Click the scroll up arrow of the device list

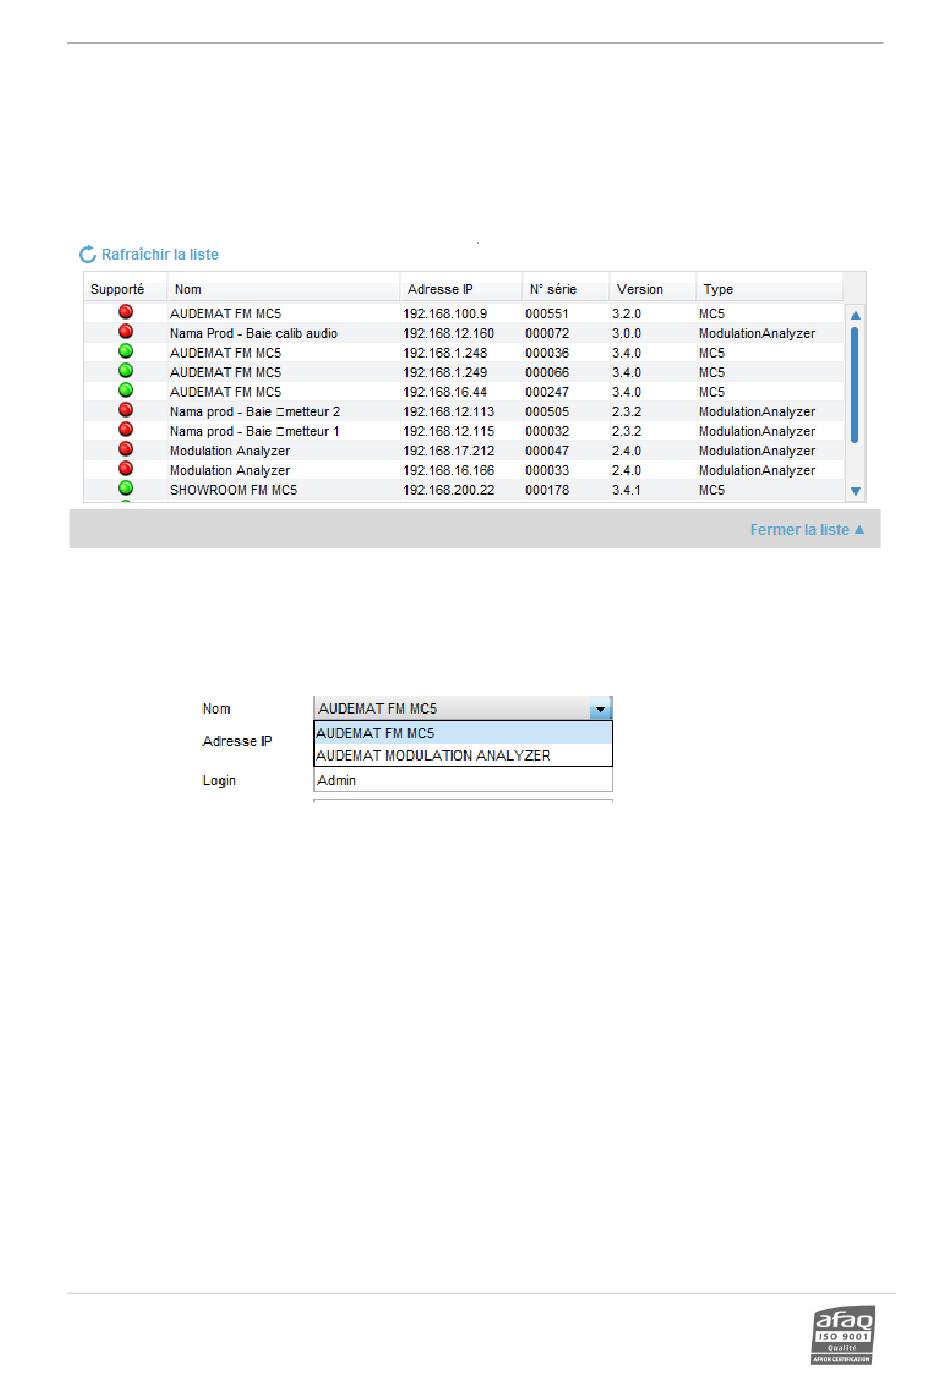tap(855, 315)
